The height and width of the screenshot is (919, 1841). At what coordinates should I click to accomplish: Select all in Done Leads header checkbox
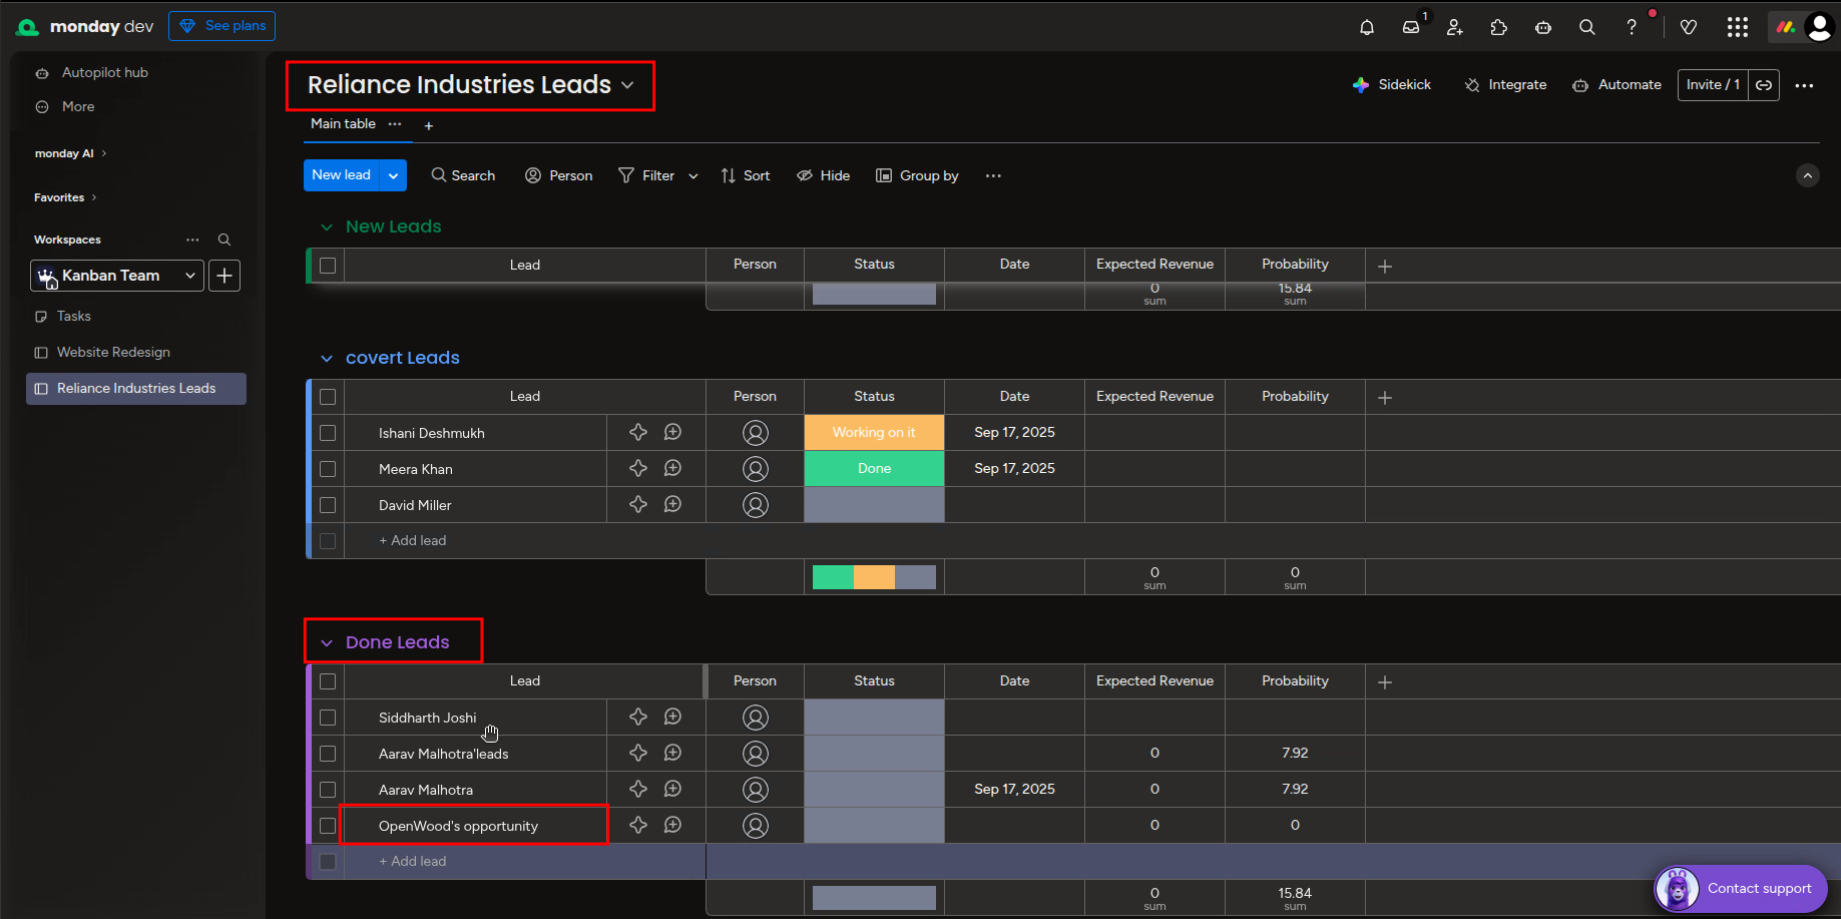click(x=327, y=681)
